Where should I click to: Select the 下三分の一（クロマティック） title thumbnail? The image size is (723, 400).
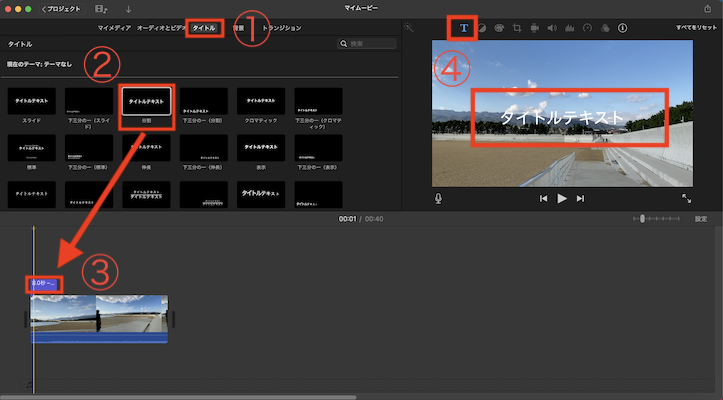pyautogui.click(x=318, y=101)
